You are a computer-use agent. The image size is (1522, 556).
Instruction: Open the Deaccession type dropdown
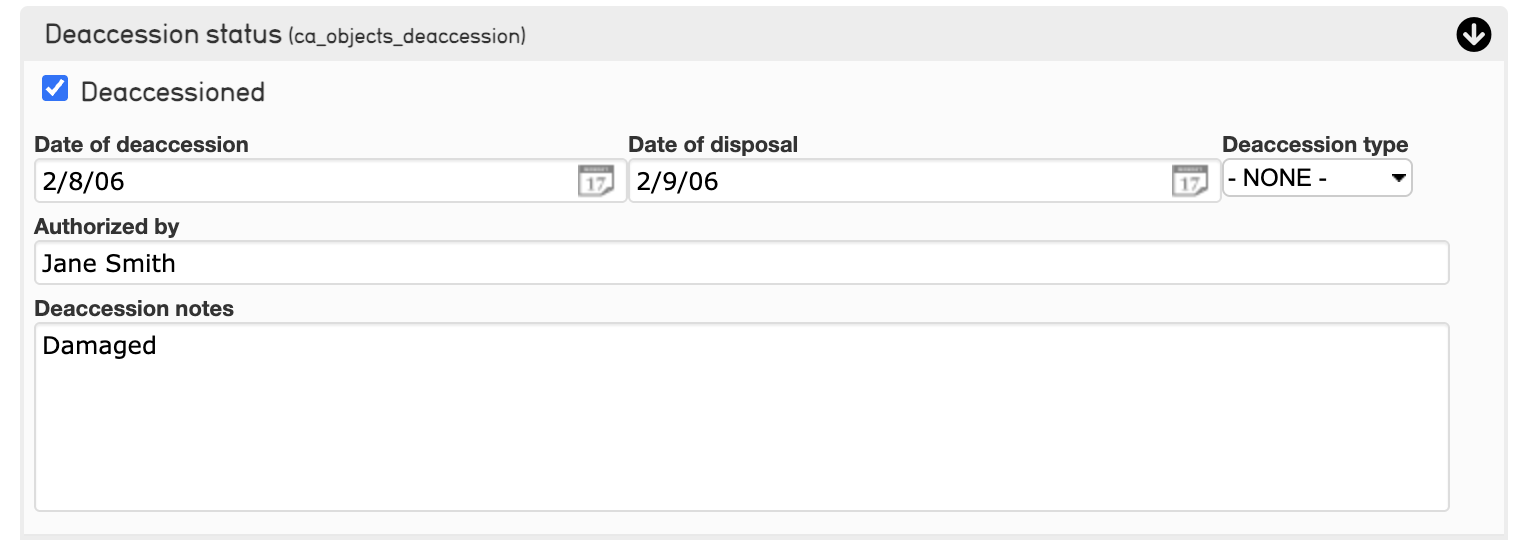coord(1317,179)
